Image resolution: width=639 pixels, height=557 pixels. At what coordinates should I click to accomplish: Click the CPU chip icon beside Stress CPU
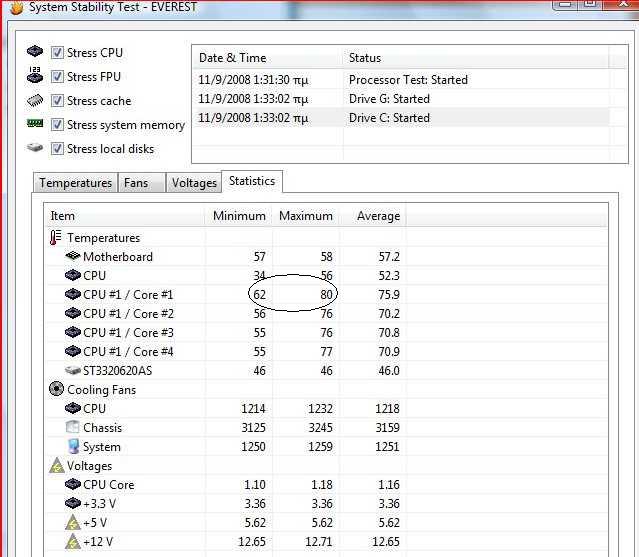pyautogui.click(x=35, y=51)
